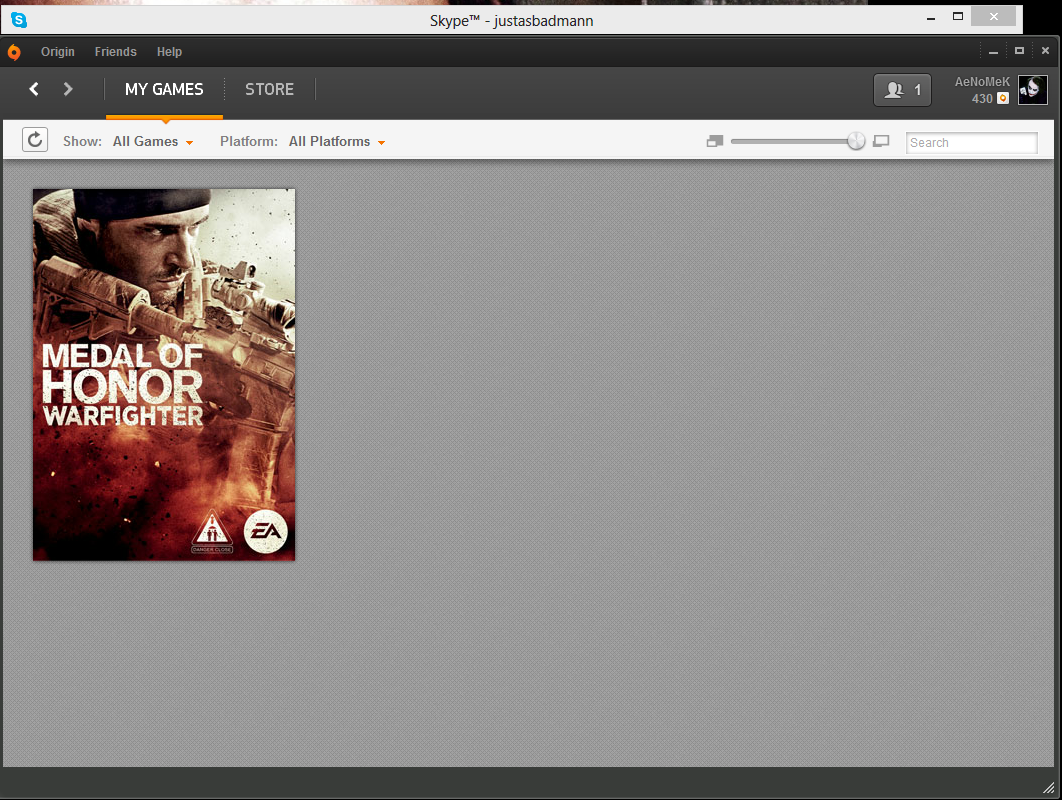Click the Search input field
1062x800 pixels.
(971, 142)
